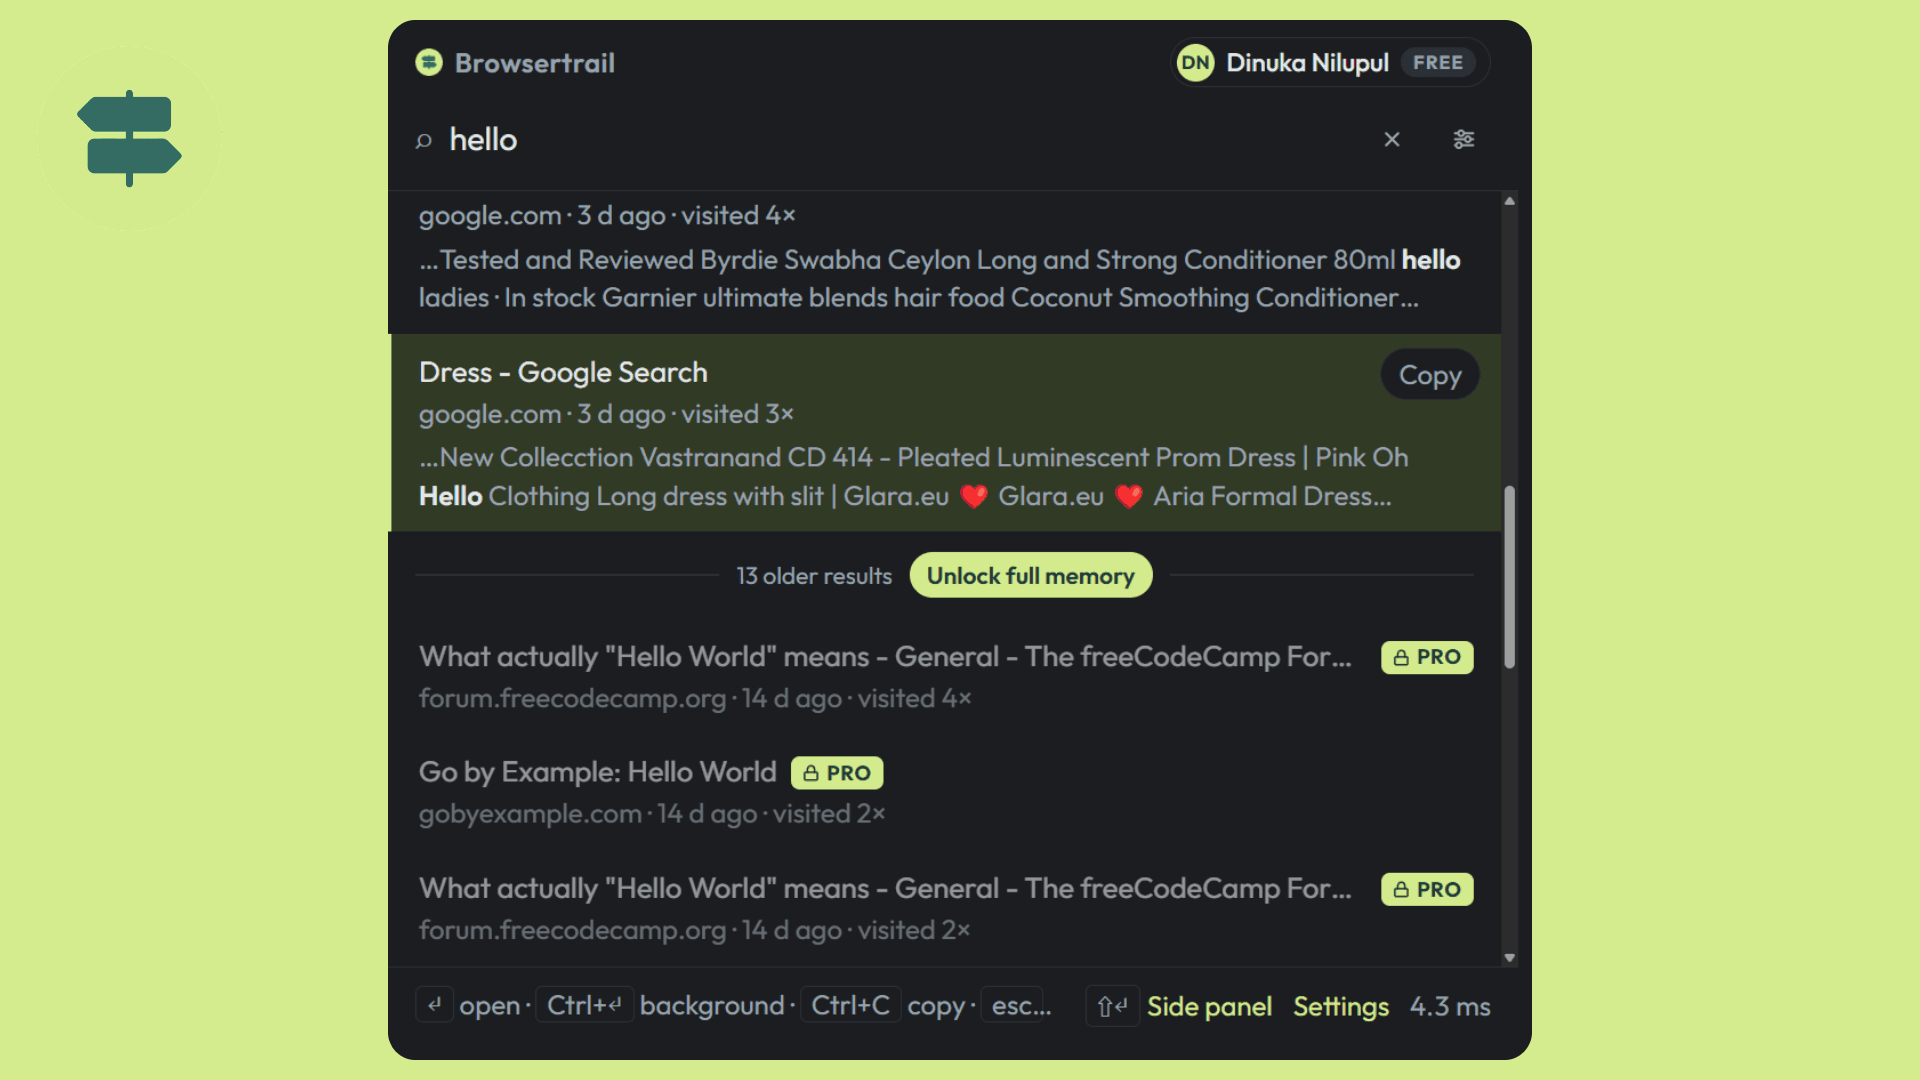Image resolution: width=1920 pixels, height=1080 pixels.
Task: Click the DN user avatar
Action: pyautogui.click(x=1195, y=63)
